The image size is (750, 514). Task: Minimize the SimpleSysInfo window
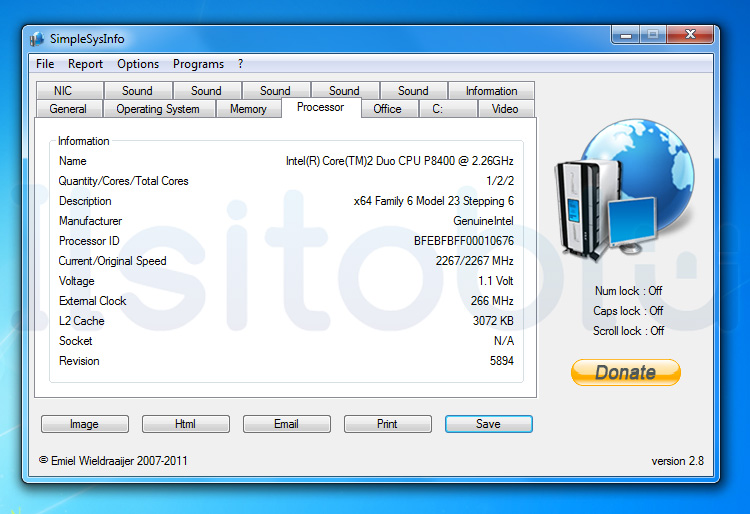click(x=626, y=34)
